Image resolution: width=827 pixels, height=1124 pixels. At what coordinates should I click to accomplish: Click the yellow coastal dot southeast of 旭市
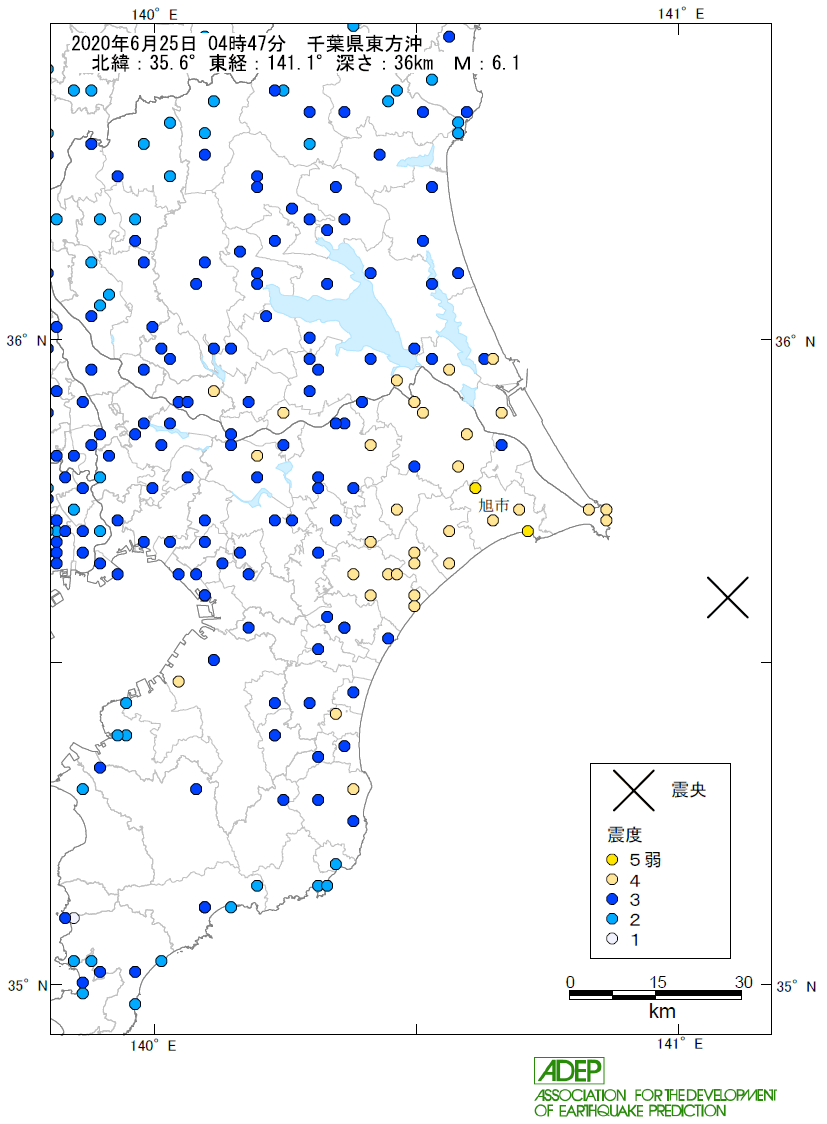tap(527, 531)
